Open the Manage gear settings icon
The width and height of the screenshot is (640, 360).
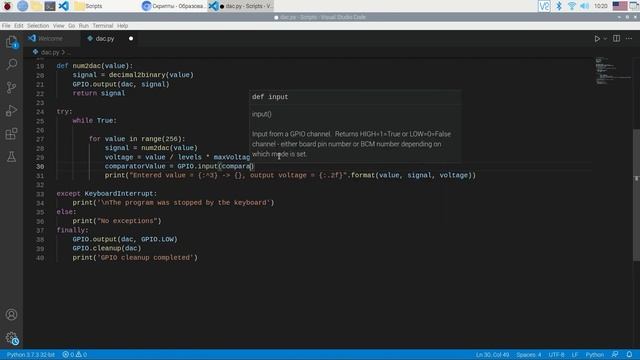click(x=11, y=338)
